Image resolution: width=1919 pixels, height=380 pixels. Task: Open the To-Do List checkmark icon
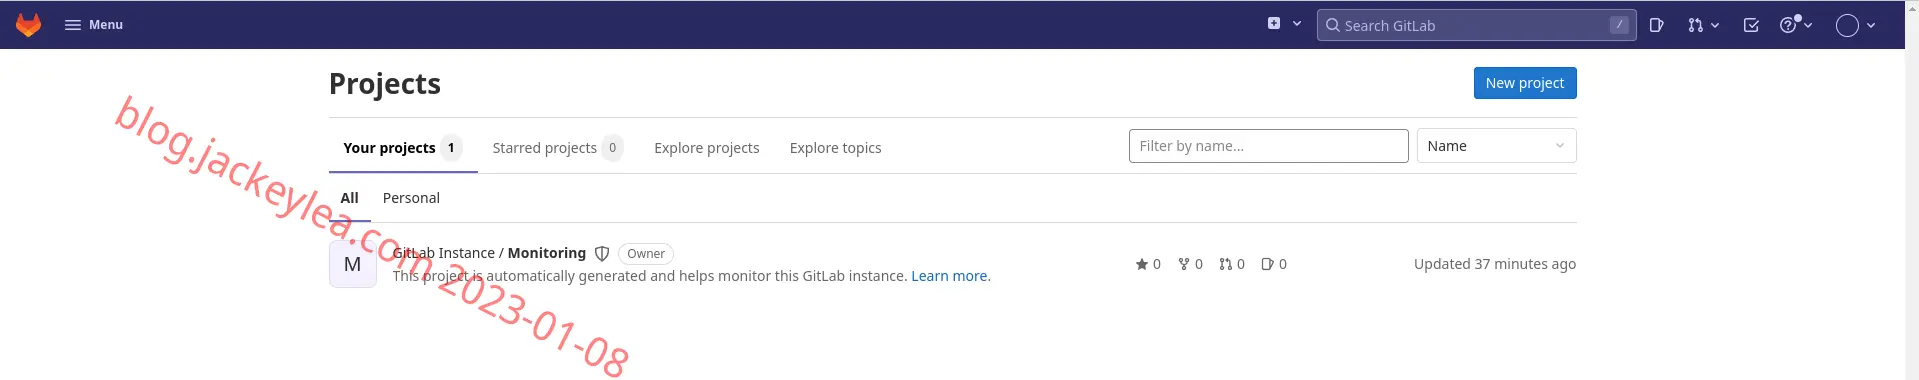coord(1751,25)
